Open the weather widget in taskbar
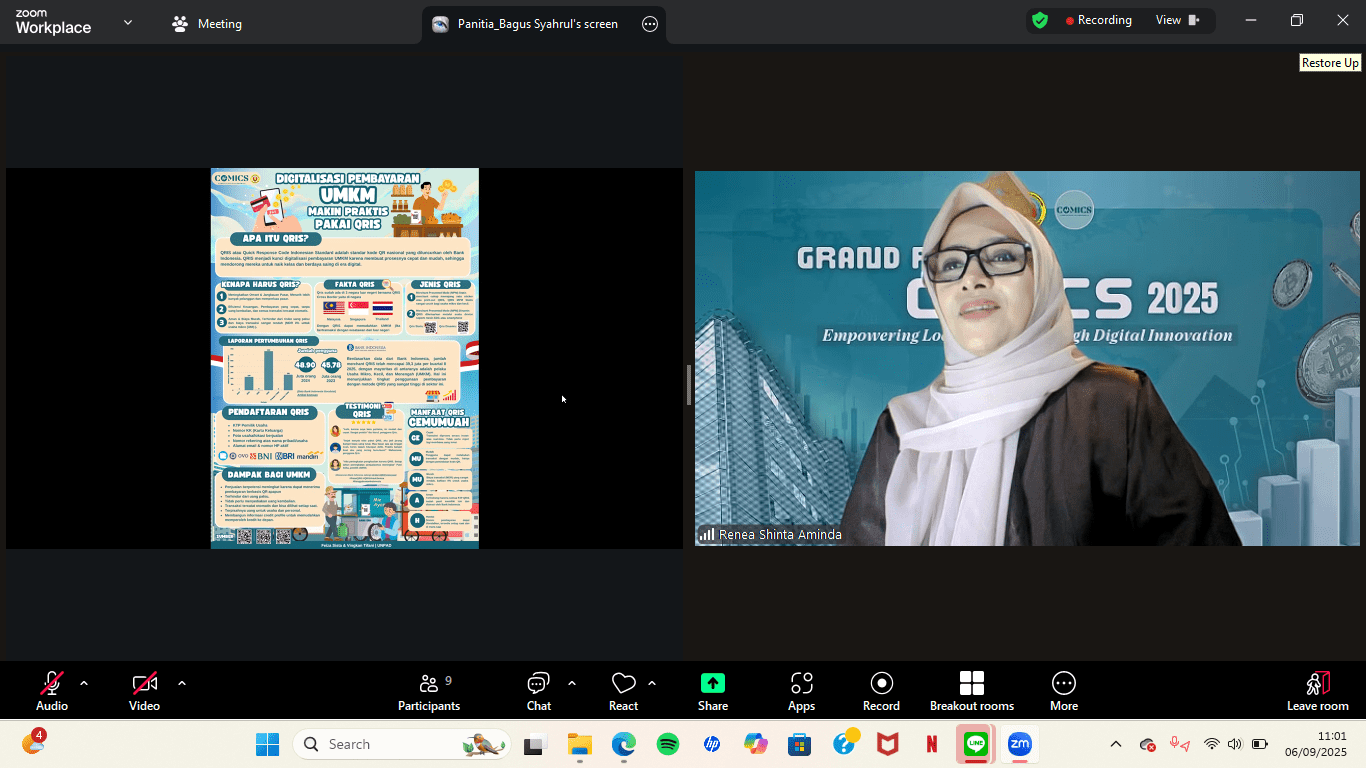Image resolution: width=1366 pixels, height=768 pixels. point(33,742)
